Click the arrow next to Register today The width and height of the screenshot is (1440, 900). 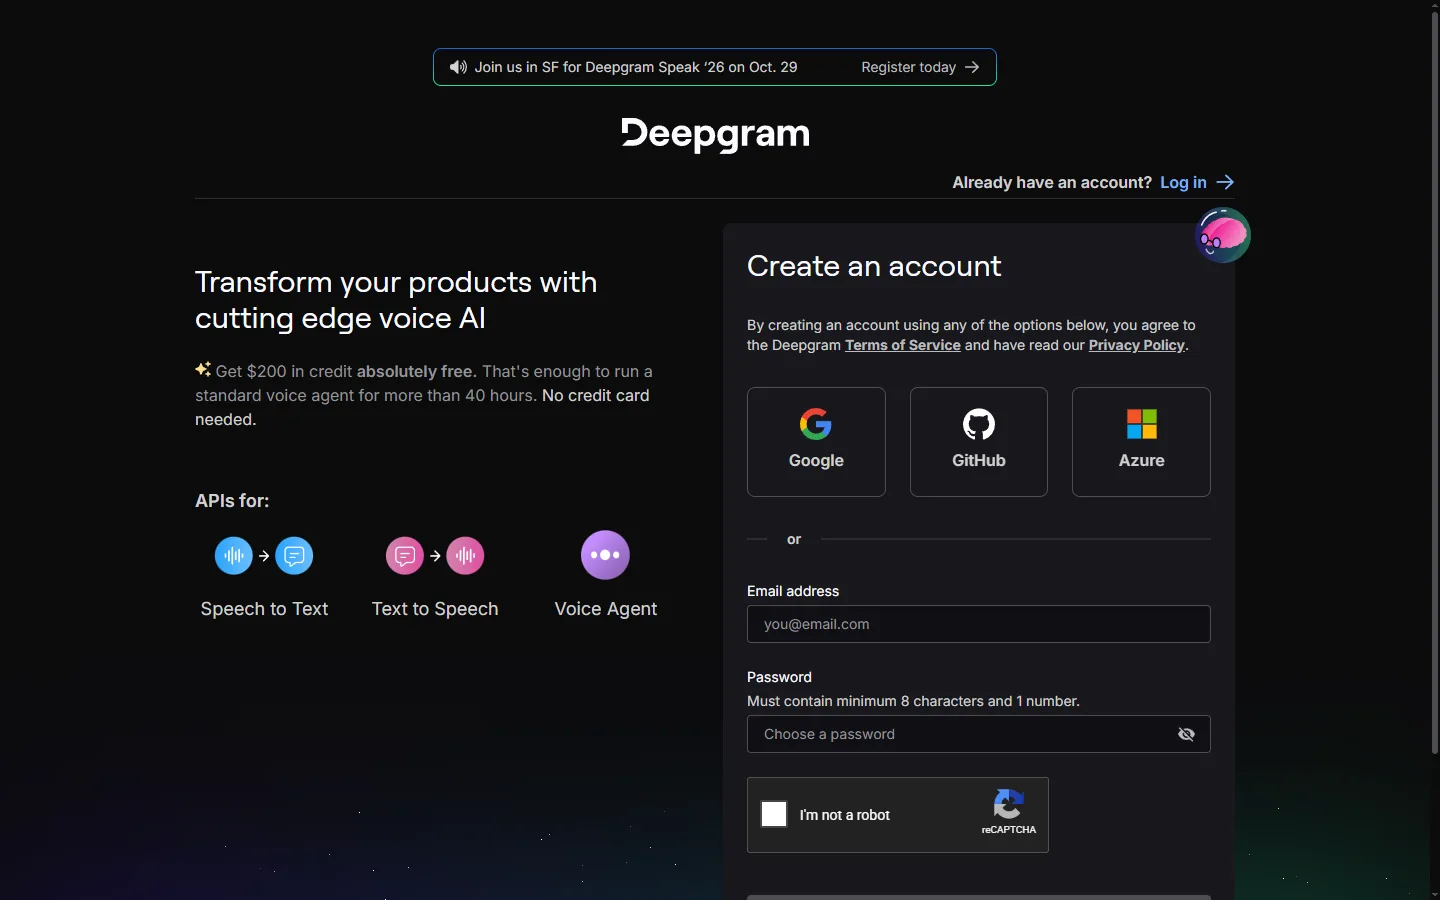[972, 67]
